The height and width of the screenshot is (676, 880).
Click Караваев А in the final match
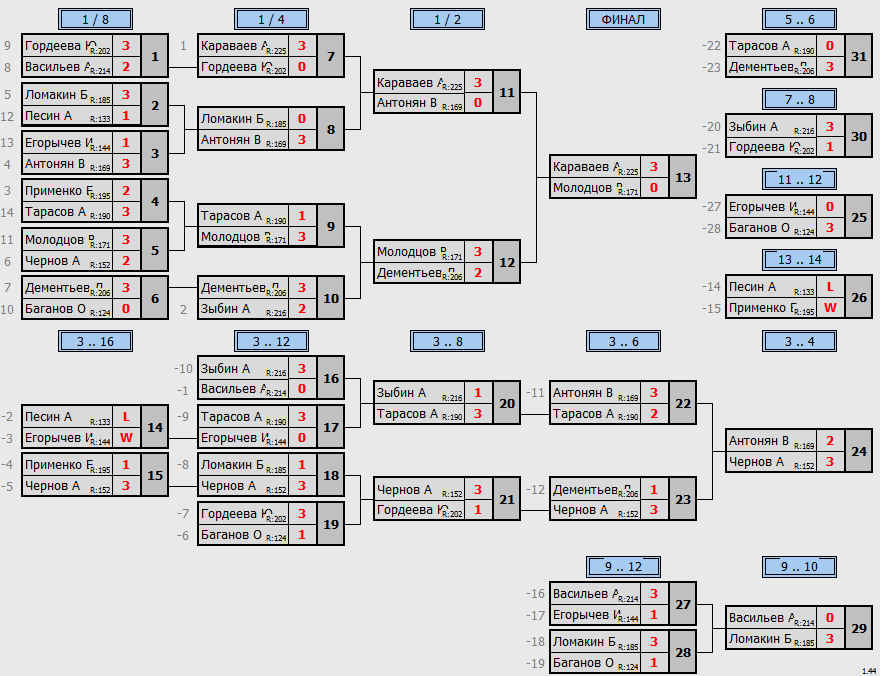tap(587, 167)
